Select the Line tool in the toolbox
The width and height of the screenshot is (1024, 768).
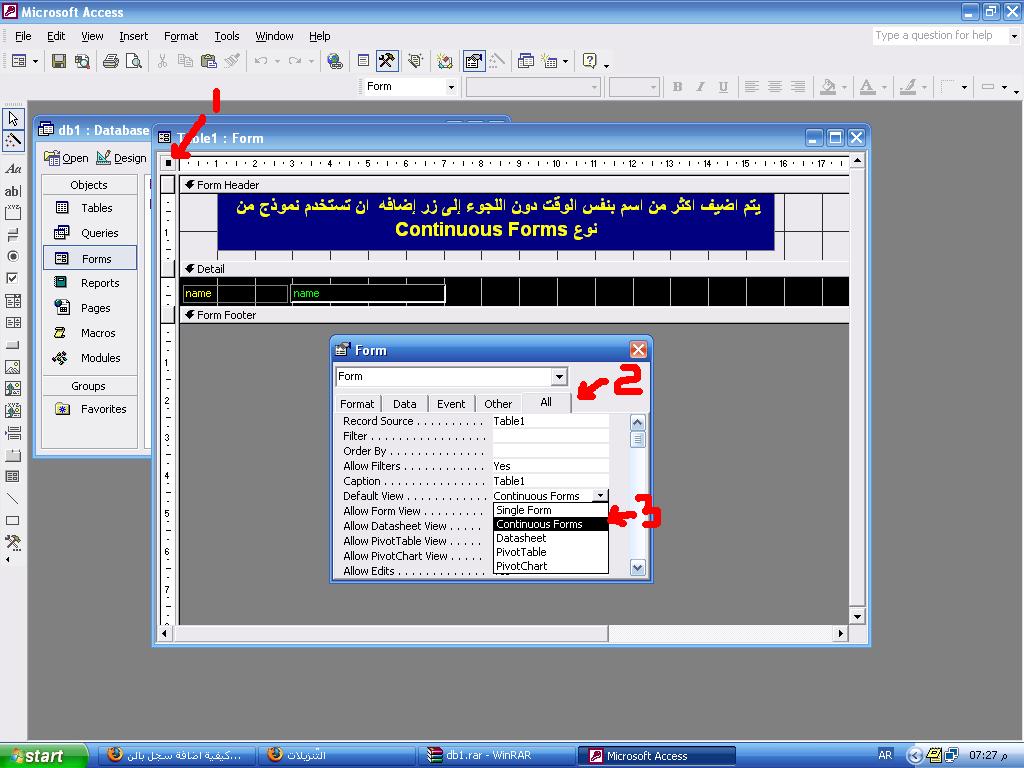coord(13,499)
